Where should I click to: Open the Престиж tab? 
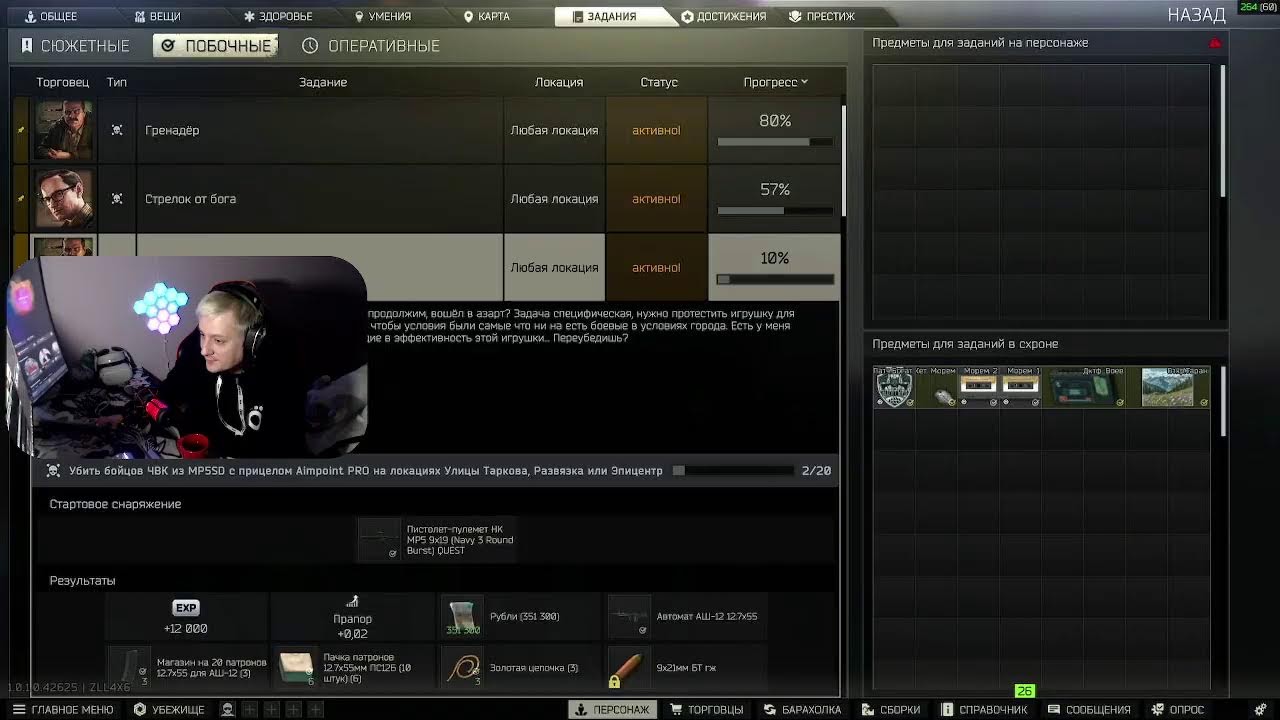pyautogui.click(x=821, y=16)
